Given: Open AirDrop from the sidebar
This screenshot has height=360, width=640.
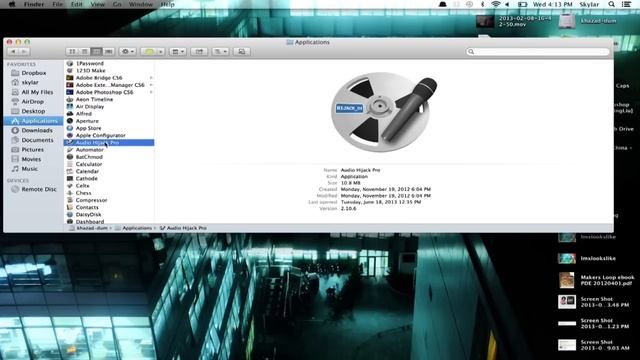Looking at the screenshot, I should [x=32, y=102].
